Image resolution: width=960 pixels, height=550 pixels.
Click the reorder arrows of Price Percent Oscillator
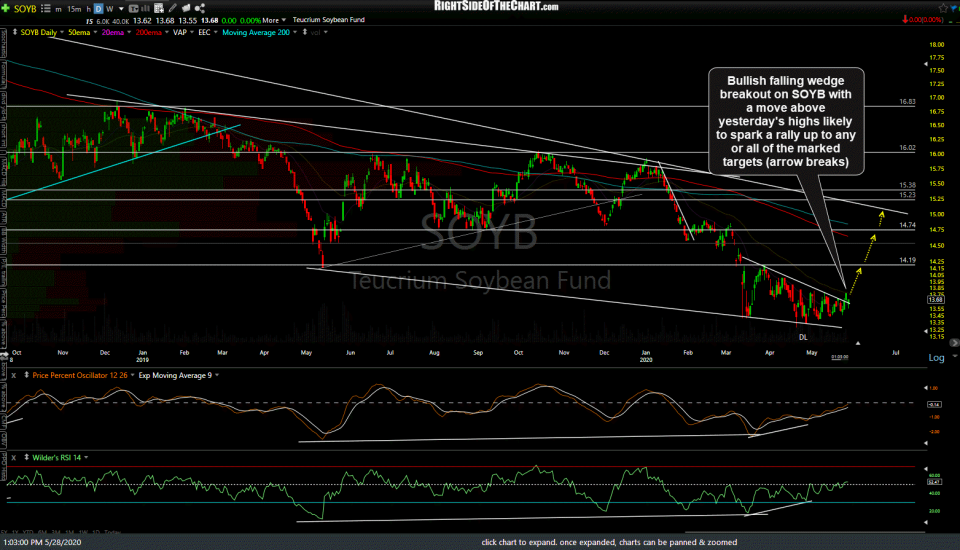pos(26,375)
